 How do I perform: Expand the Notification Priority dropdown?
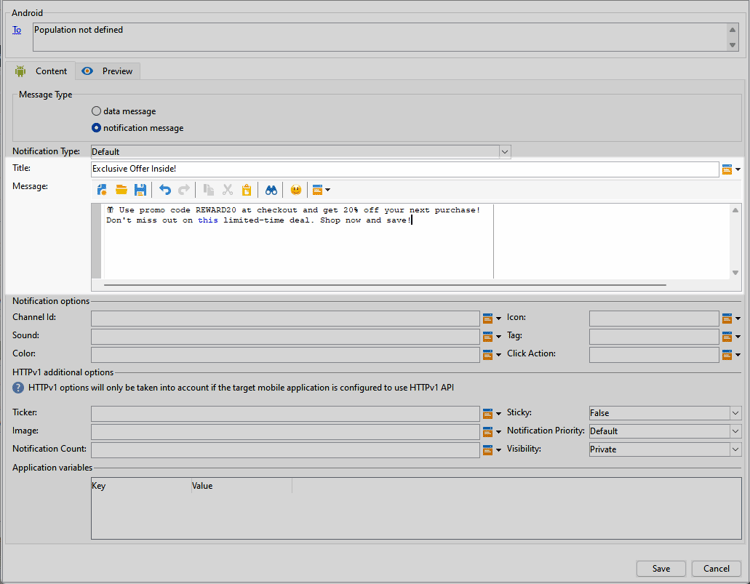(x=736, y=431)
